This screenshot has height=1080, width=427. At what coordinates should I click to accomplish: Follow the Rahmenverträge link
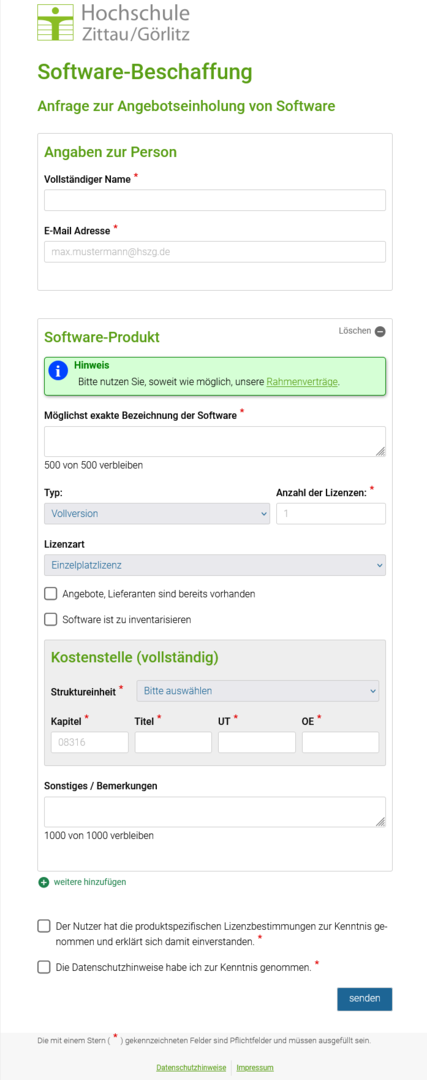302,381
